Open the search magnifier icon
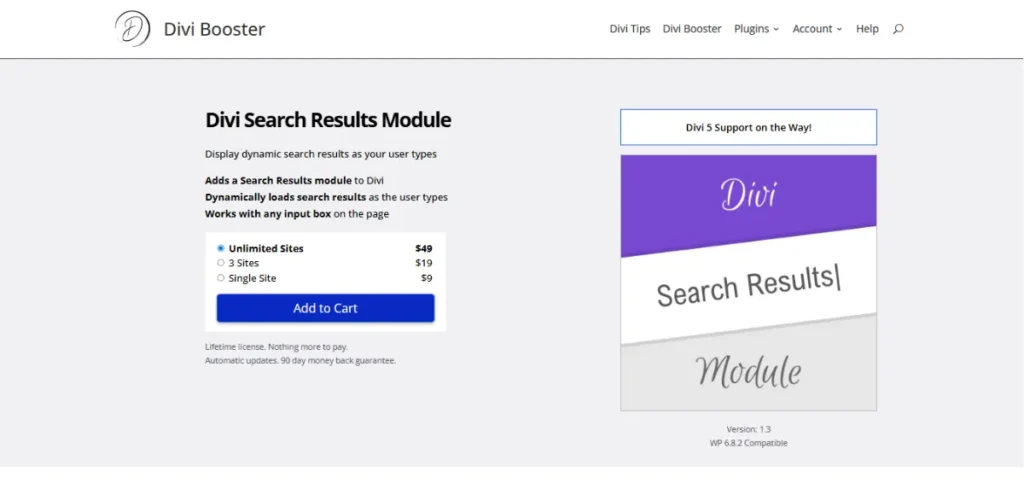The width and height of the screenshot is (1024, 483). 898,29
